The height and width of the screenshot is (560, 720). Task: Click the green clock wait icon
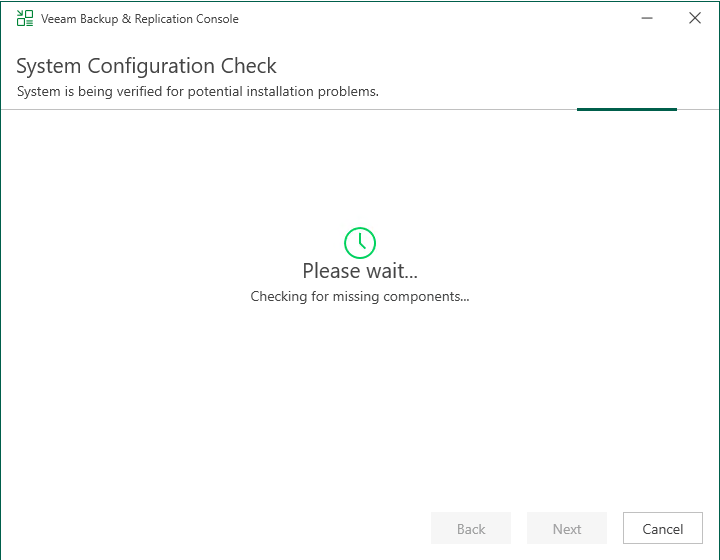tap(360, 242)
